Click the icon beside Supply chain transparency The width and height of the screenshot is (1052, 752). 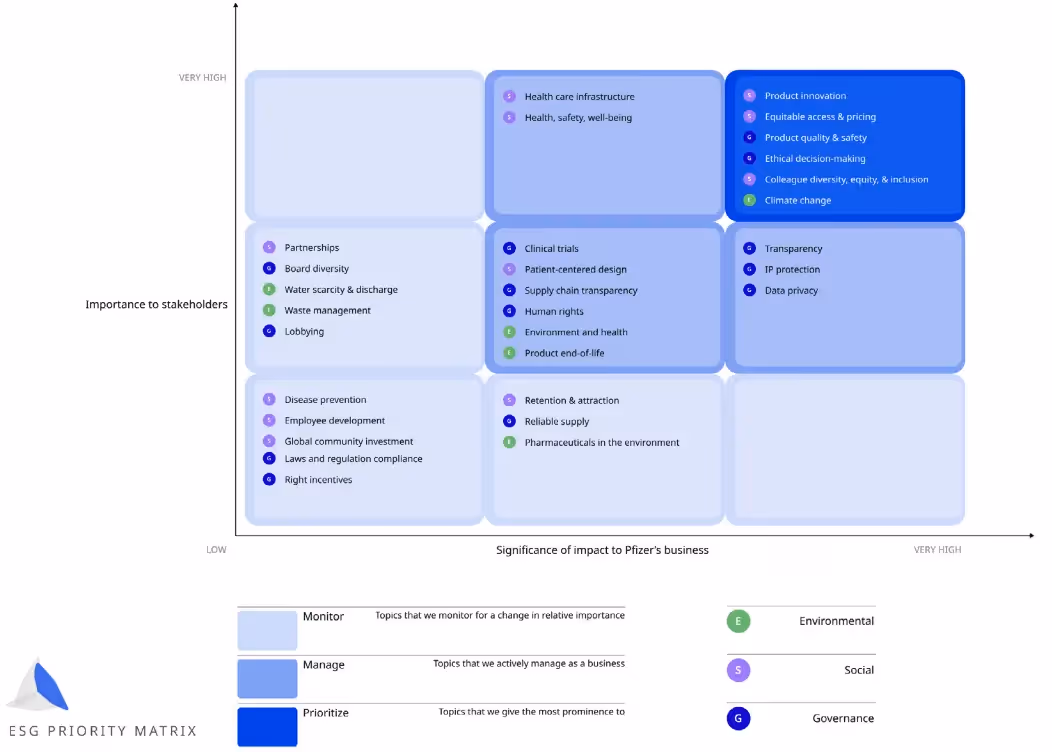click(509, 290)
